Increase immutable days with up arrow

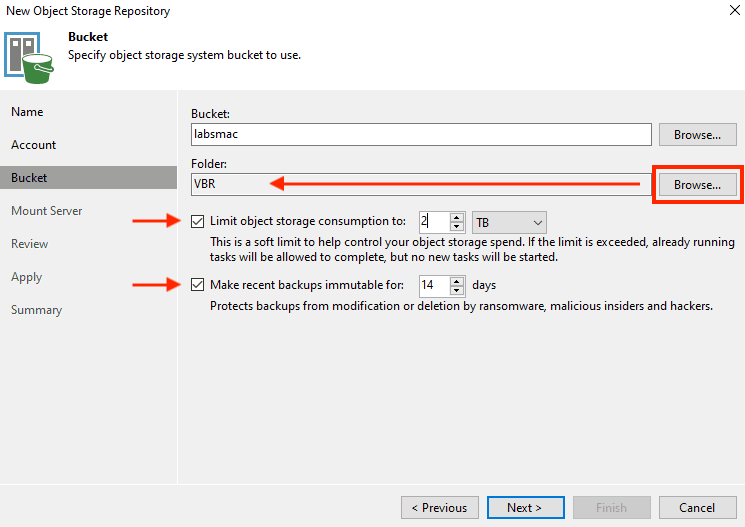(x=457, y=281)
